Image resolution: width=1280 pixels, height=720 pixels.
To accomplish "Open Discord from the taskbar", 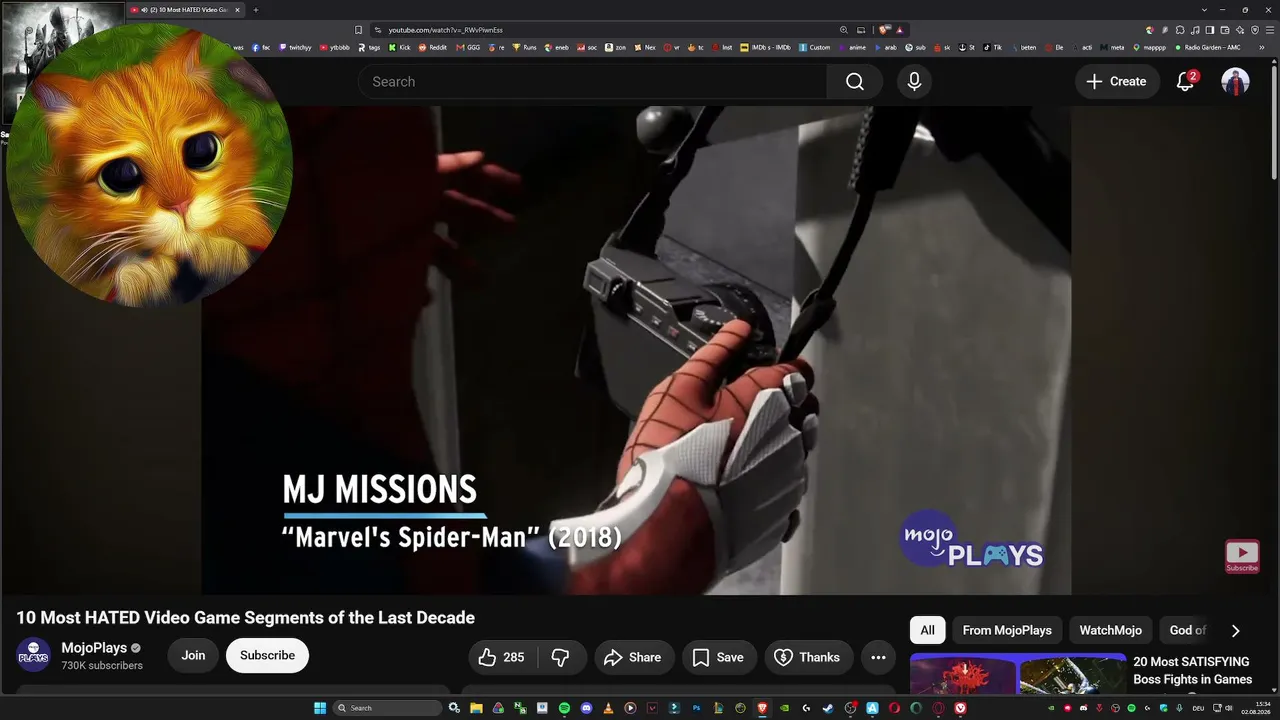I will (586, 708).
